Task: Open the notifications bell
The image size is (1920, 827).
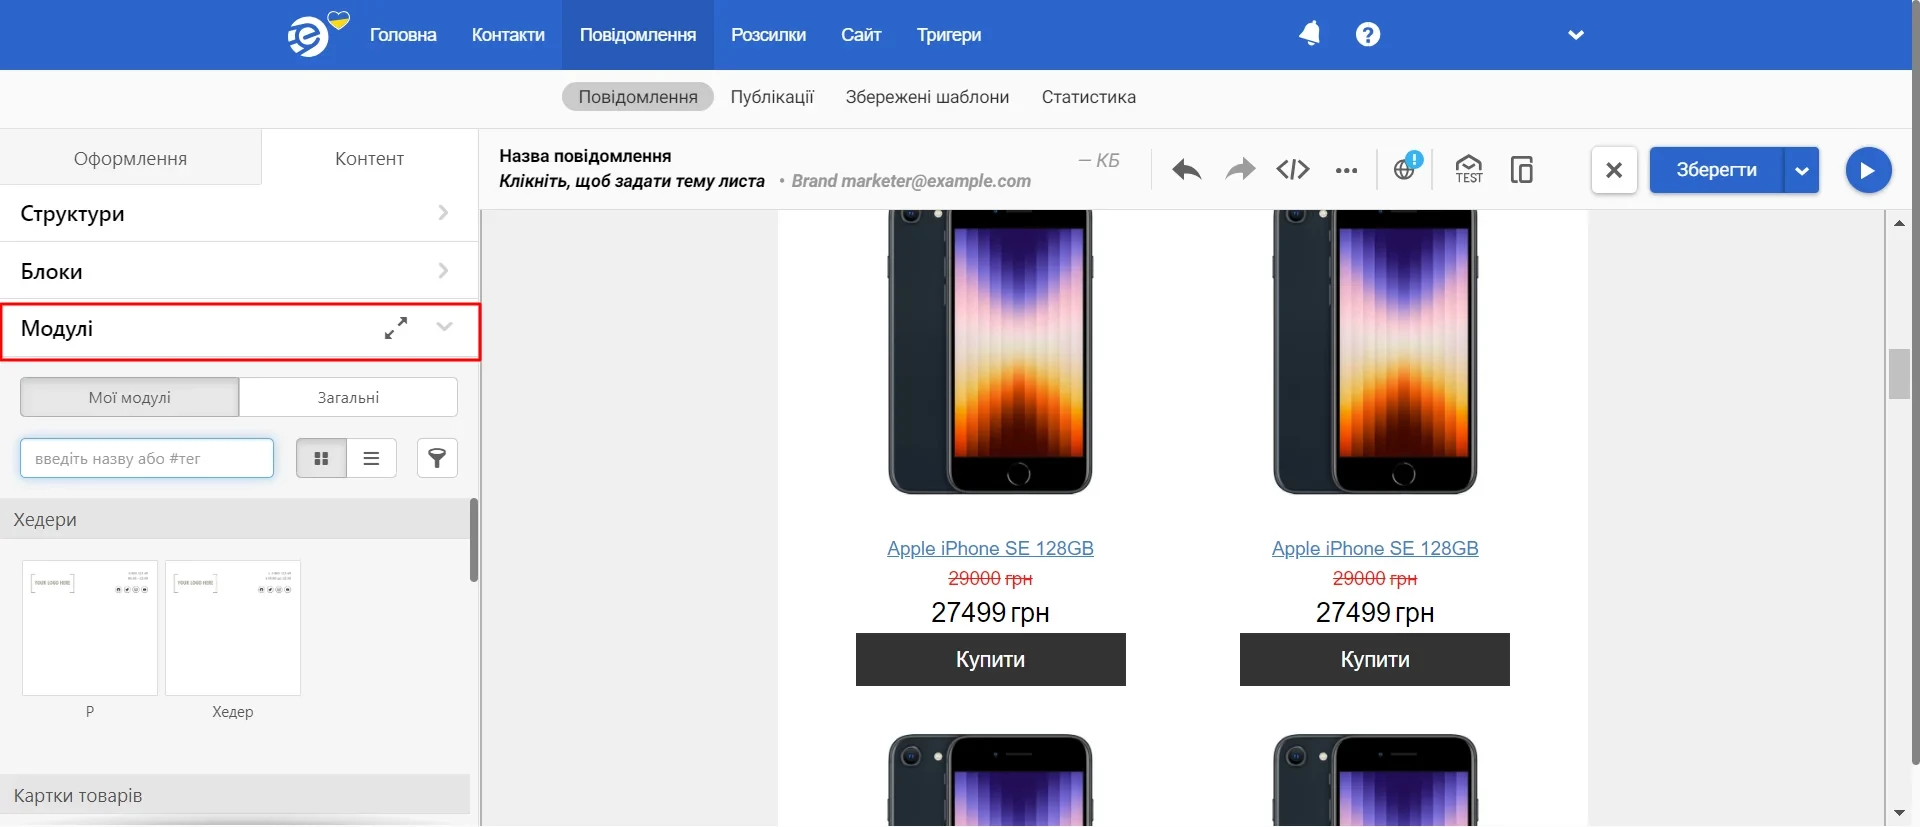Action: tap(1309, 34)
